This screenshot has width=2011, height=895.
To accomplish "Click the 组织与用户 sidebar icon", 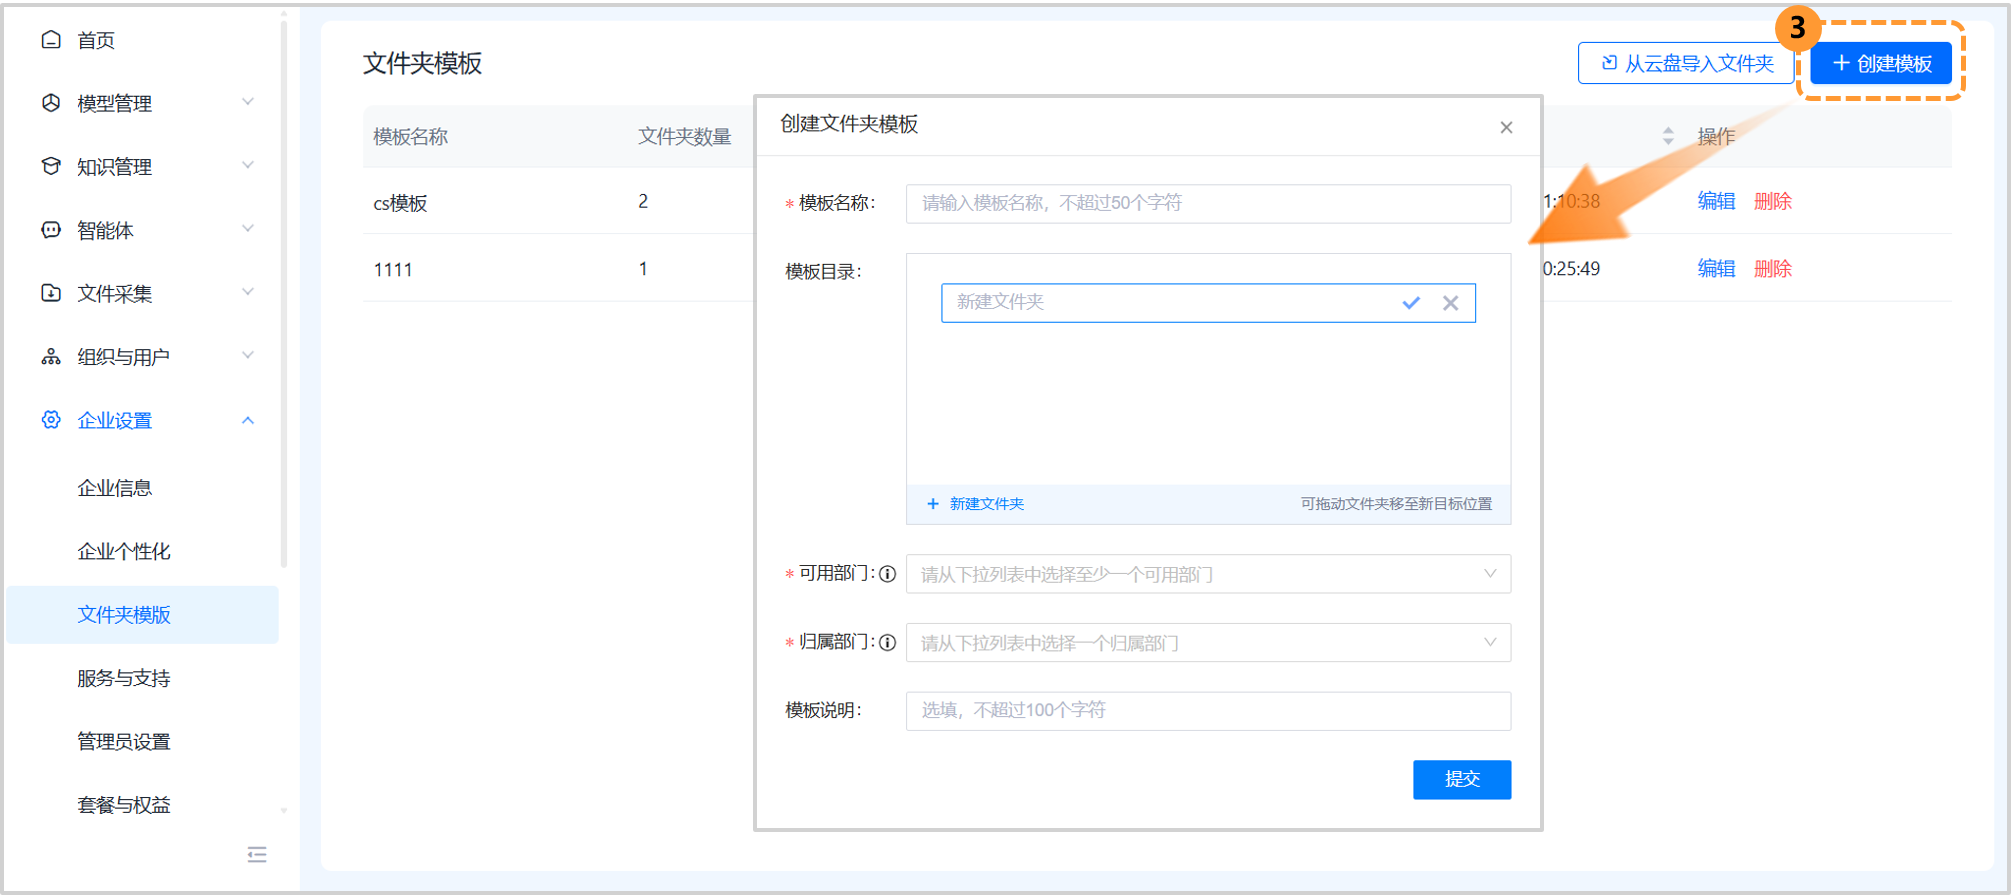I will click(x=51, y=357).
